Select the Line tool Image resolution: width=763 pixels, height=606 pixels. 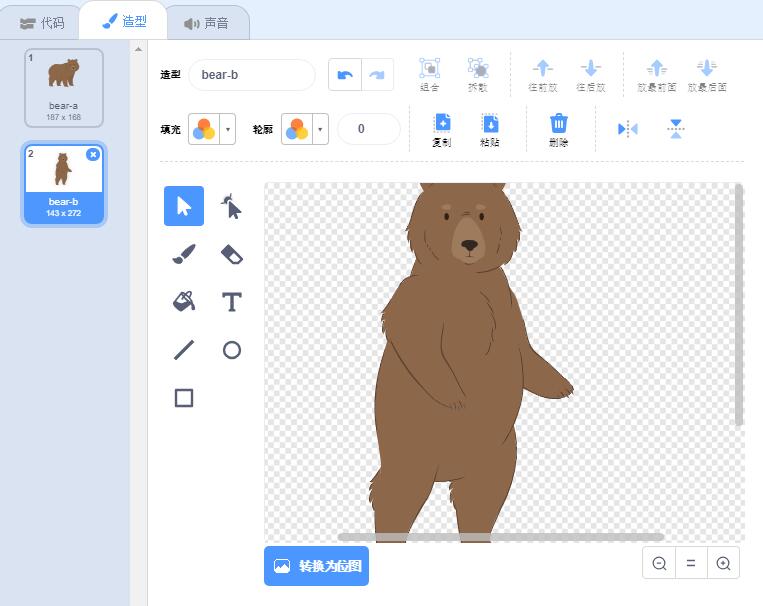click(x=184, y=350)
